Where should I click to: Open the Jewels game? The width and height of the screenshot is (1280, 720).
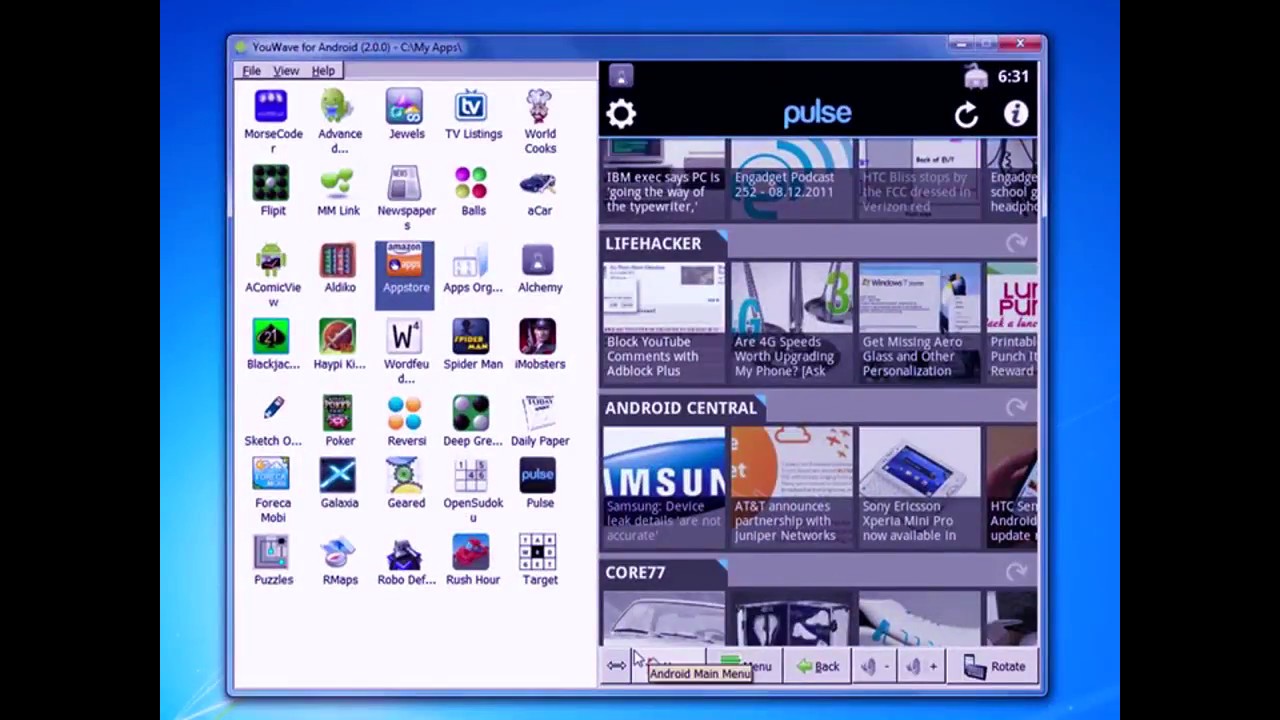pyautogui.click(x=404, y=107)
